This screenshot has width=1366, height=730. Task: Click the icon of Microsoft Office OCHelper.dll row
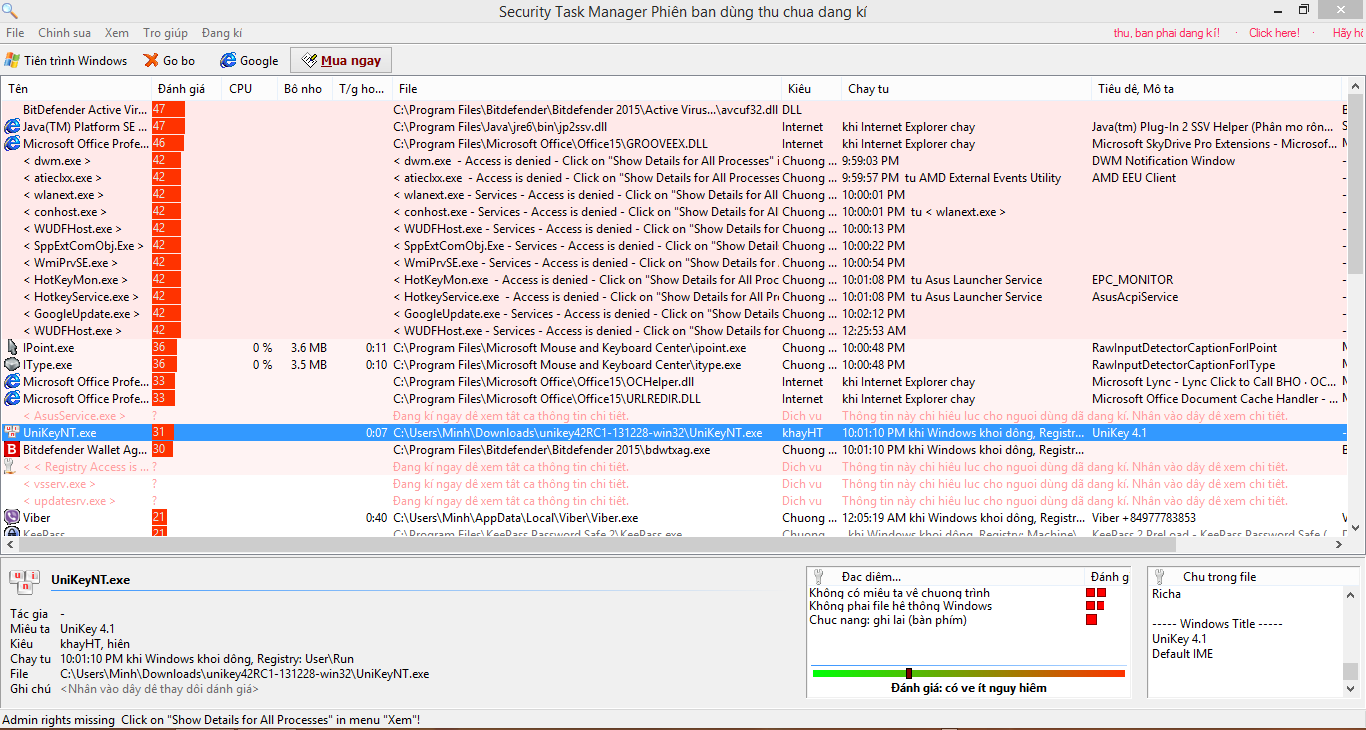pos(12,382)
